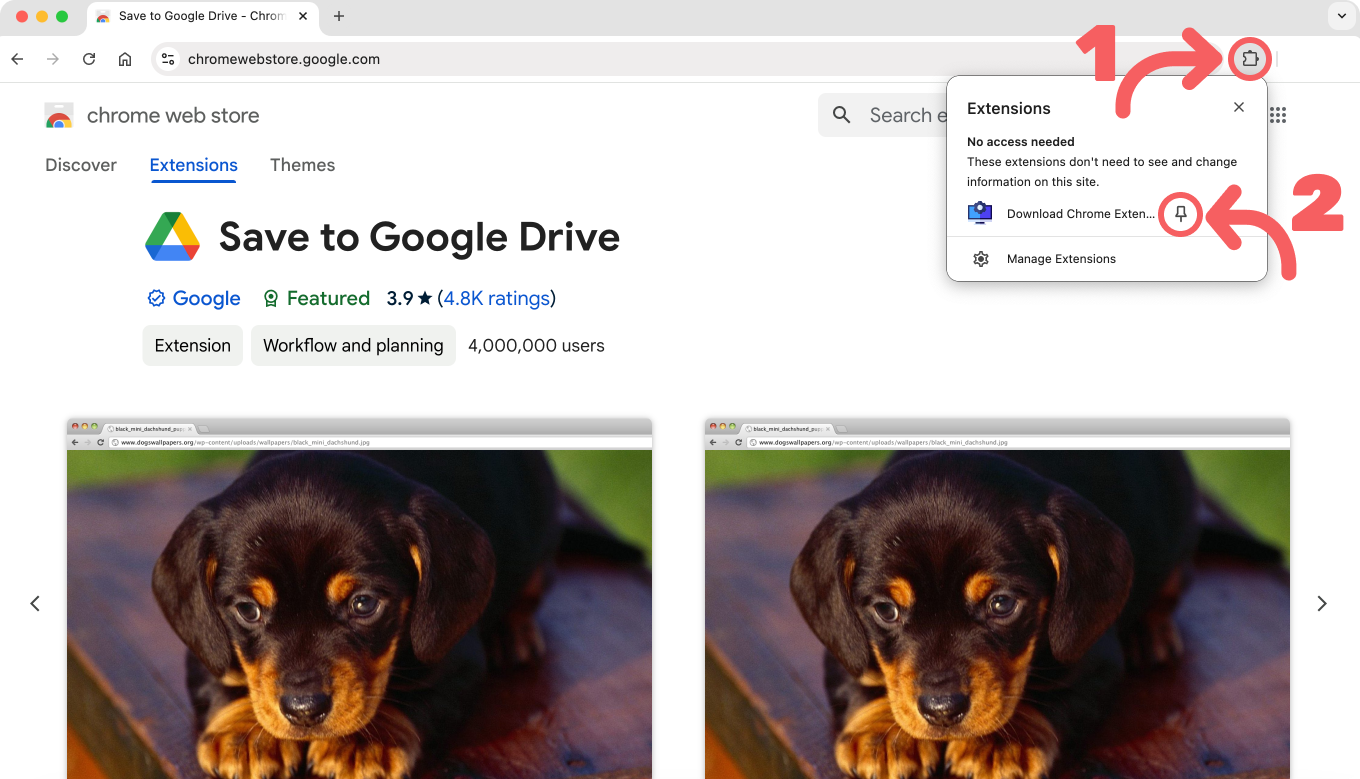Click the No access needed heading

pyautogui.click(x=1021, y=142)
